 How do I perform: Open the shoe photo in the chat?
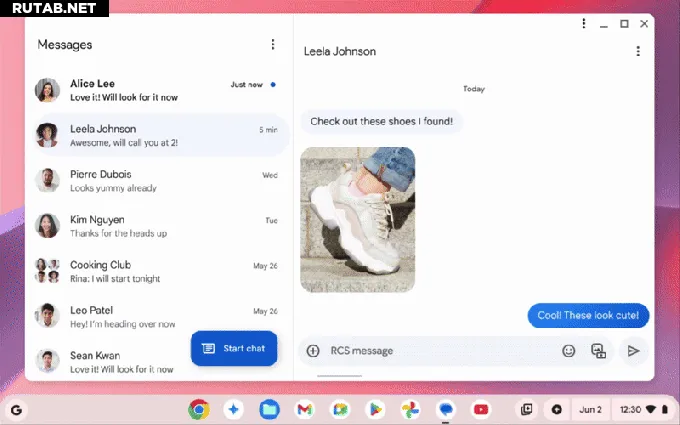coord(357,219)
